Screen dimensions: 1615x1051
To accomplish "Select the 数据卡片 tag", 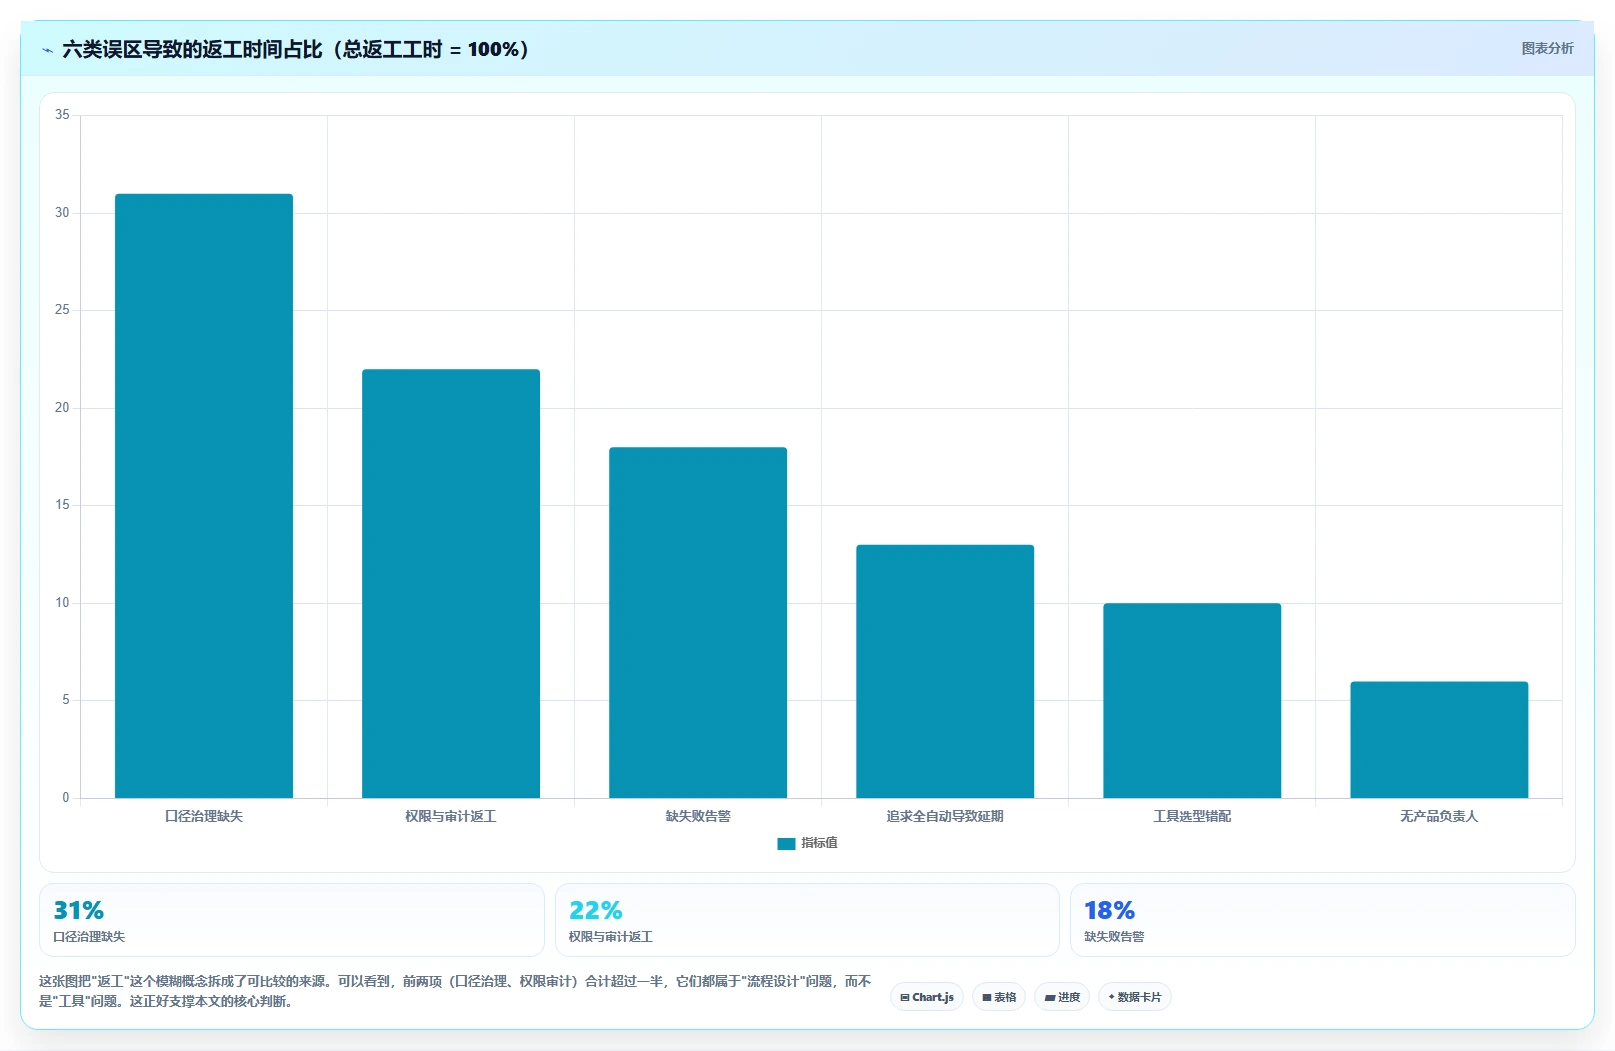I will pos(1135,997).
